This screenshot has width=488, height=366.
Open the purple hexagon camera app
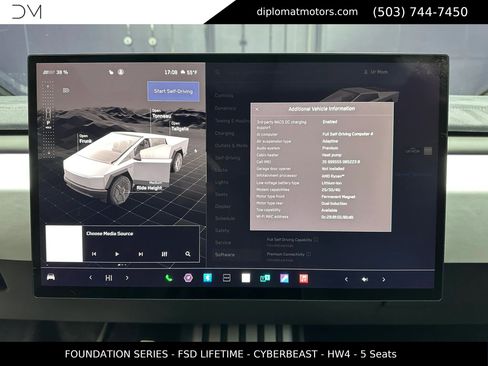(188, 278)
